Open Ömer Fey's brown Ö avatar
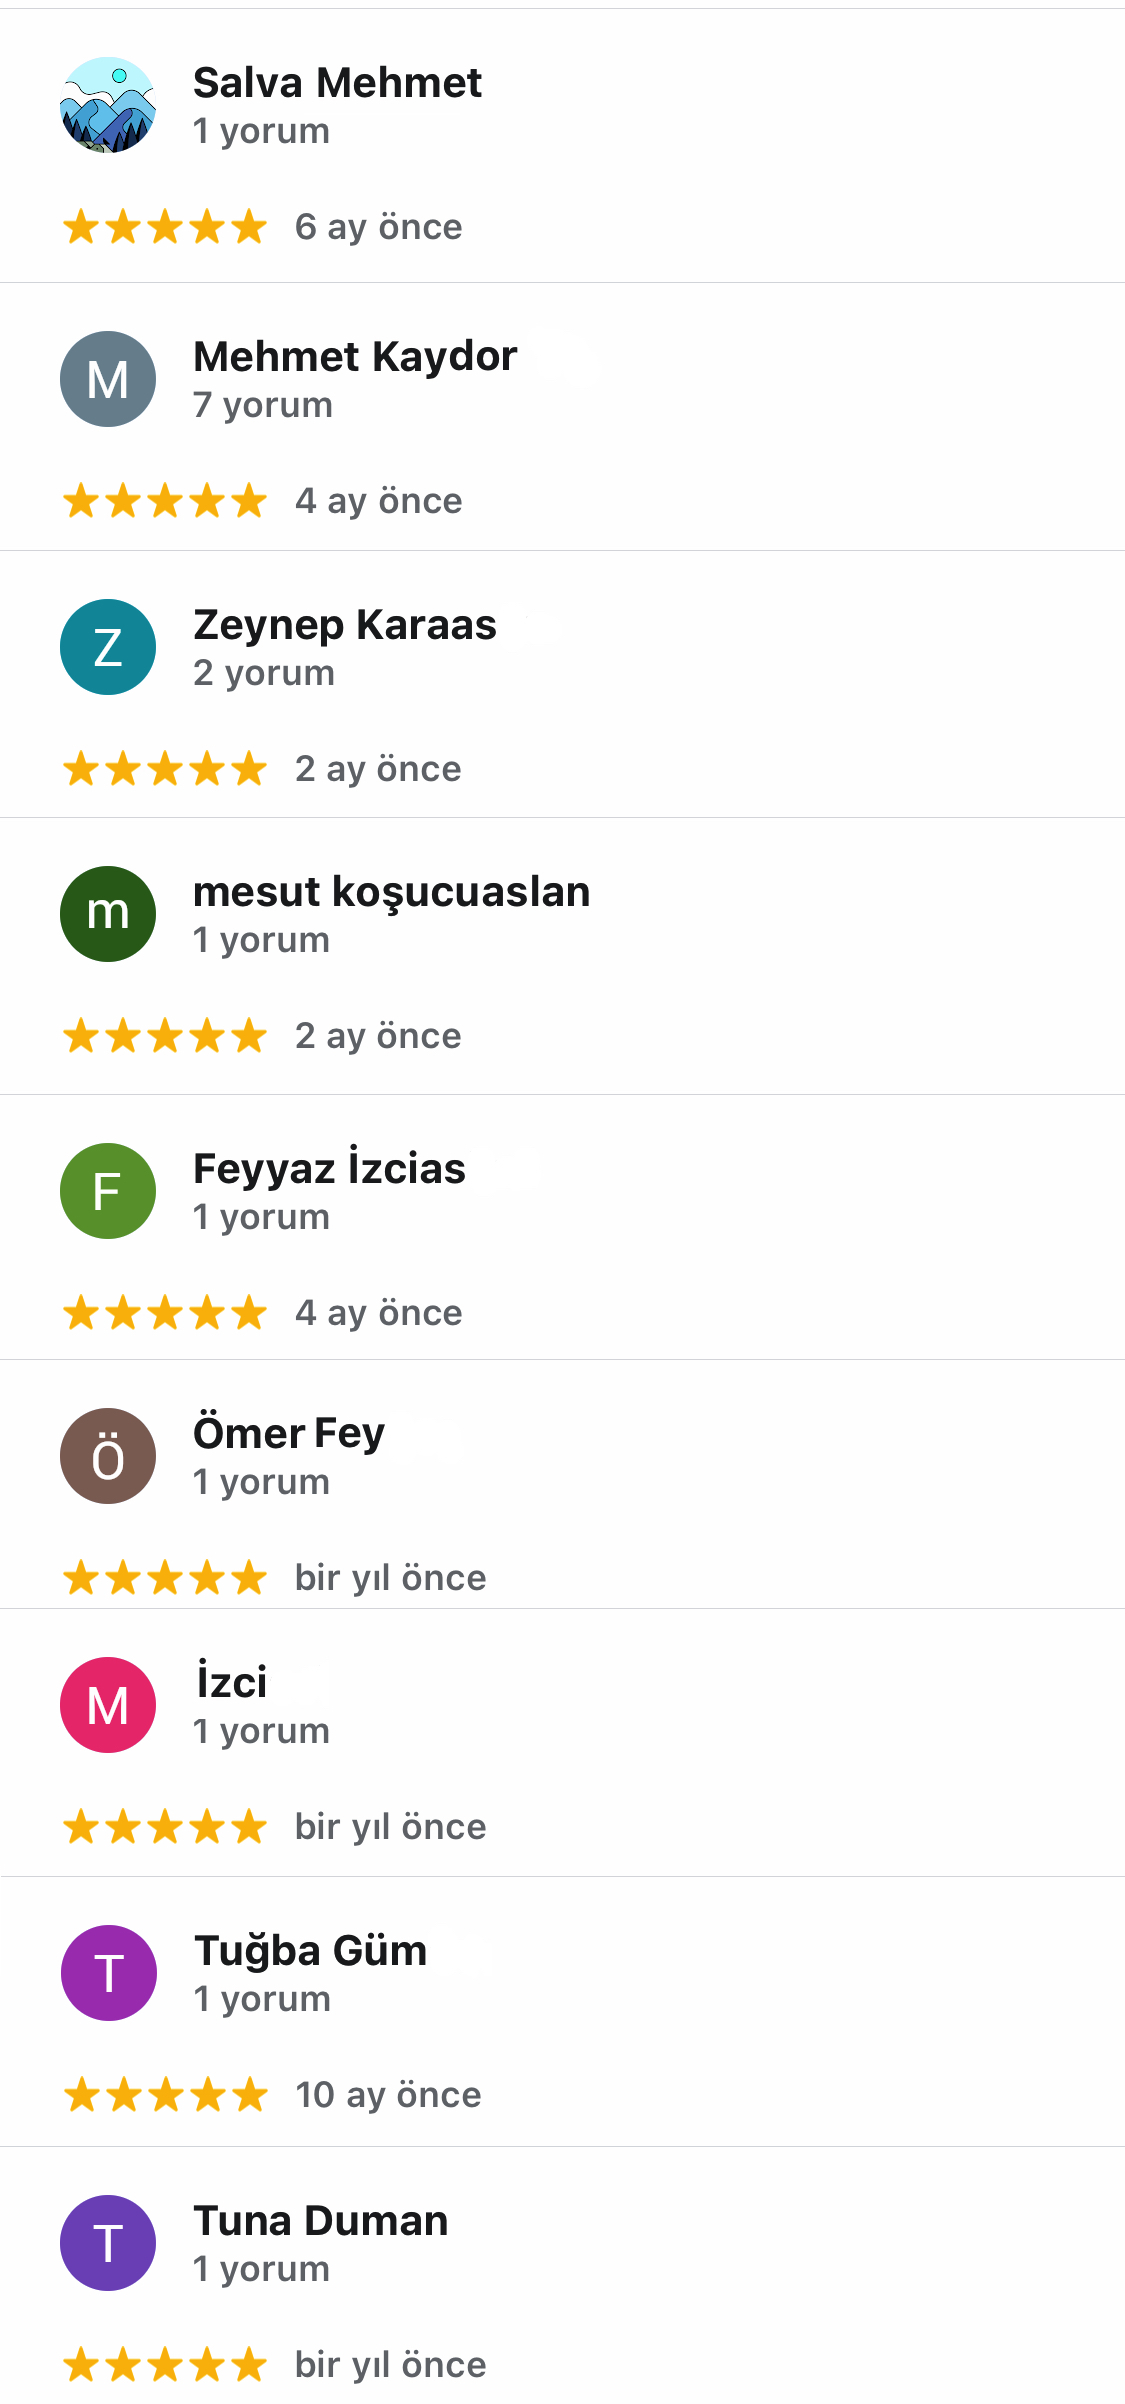The image size is (1125, 2404). tap(108, 1456)
